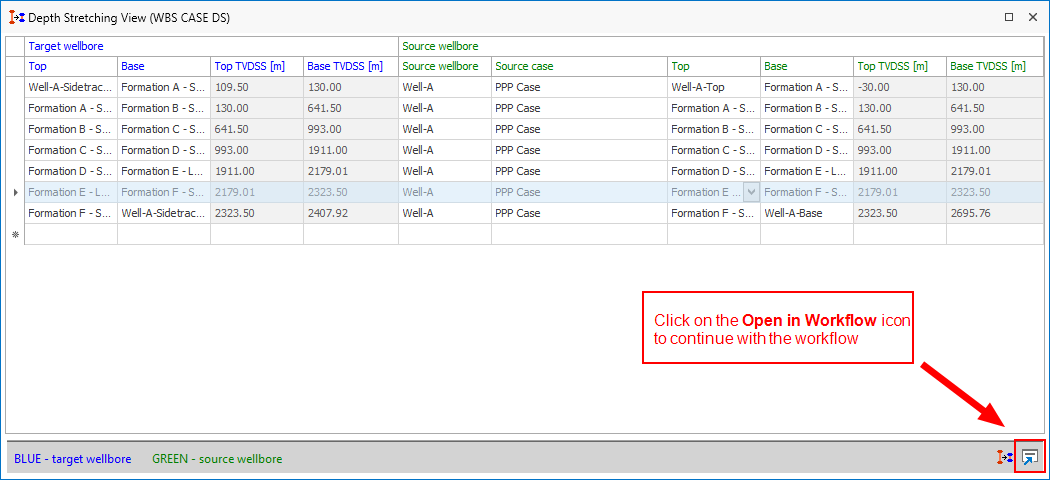The image size is (1050, 480).
Task: Click the 2695.76 Base TVDSS cell
Action: (x=992, y=213)
